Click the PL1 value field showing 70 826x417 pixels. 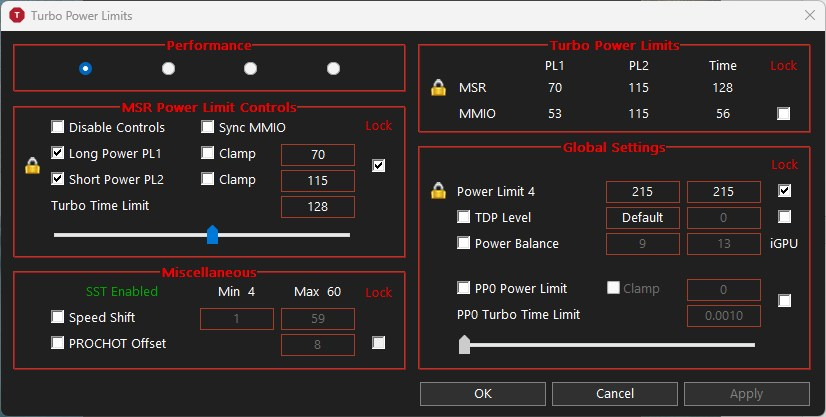point(318,155)
